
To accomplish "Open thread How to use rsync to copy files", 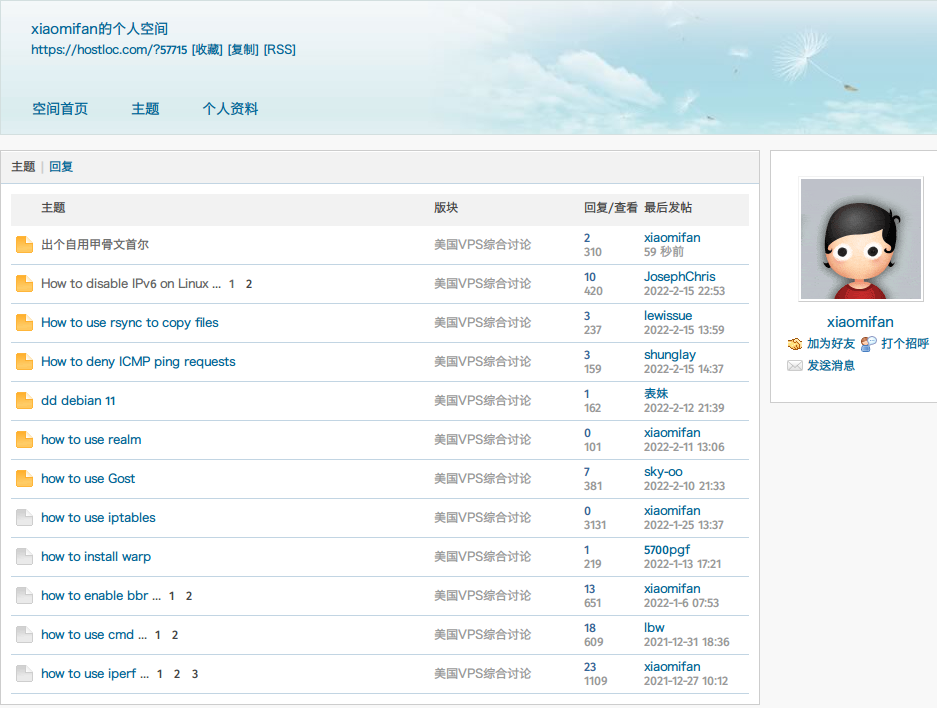I will click(129, 323).
